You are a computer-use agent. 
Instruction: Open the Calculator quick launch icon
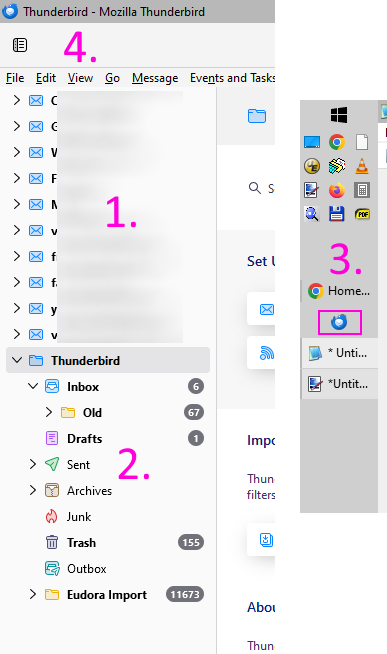point(362,190)
